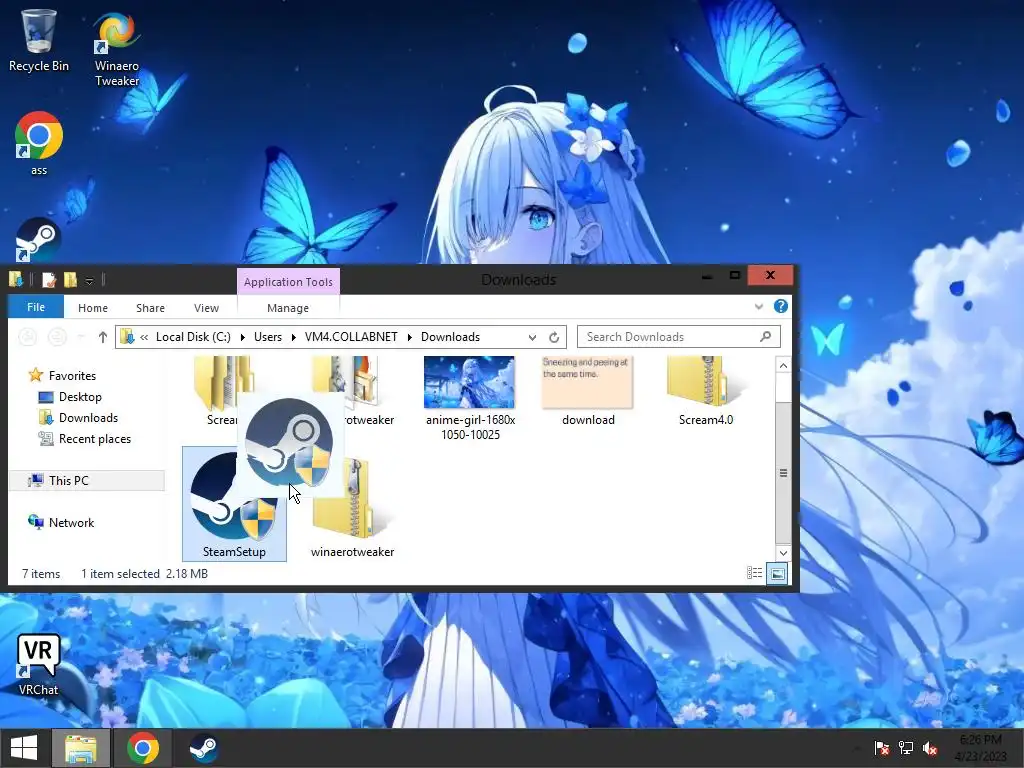Click the search magnifier icon
This screenshot has height=768, width=1024.
click(x=765, y=336)
